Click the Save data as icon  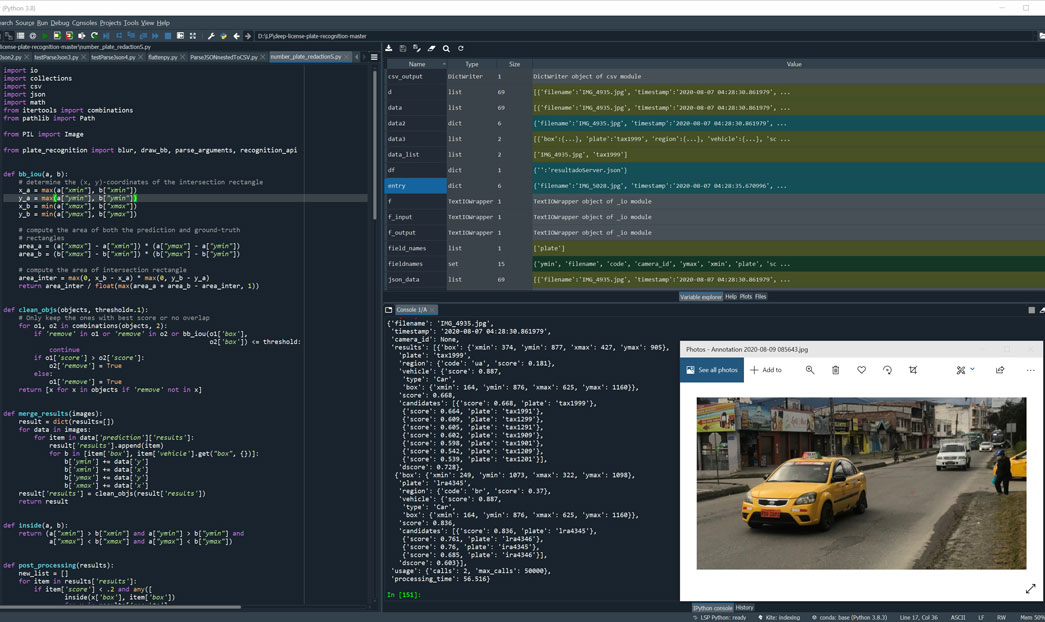coord(417,48)
